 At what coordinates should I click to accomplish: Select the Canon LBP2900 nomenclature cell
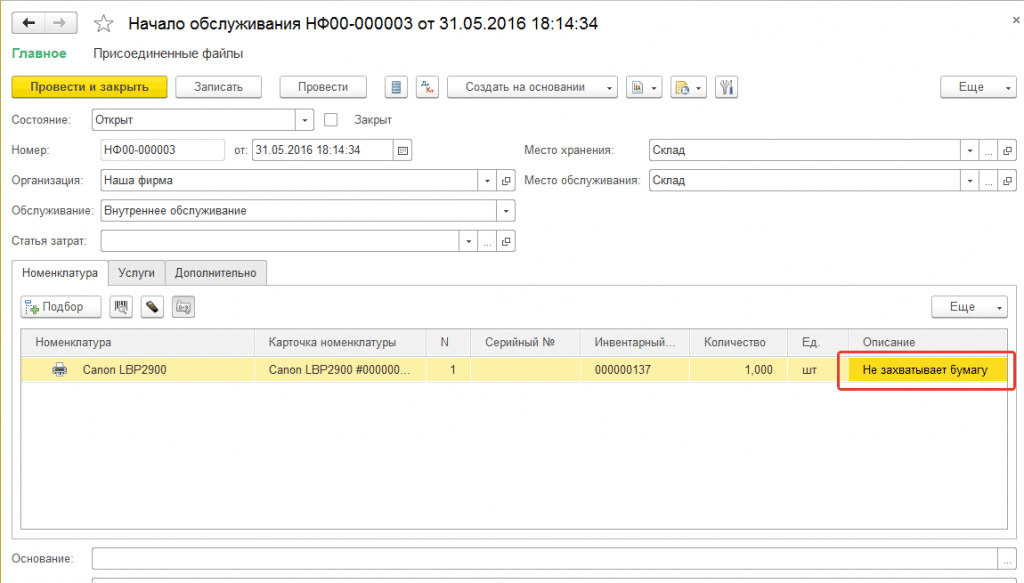tap(138, 370)
